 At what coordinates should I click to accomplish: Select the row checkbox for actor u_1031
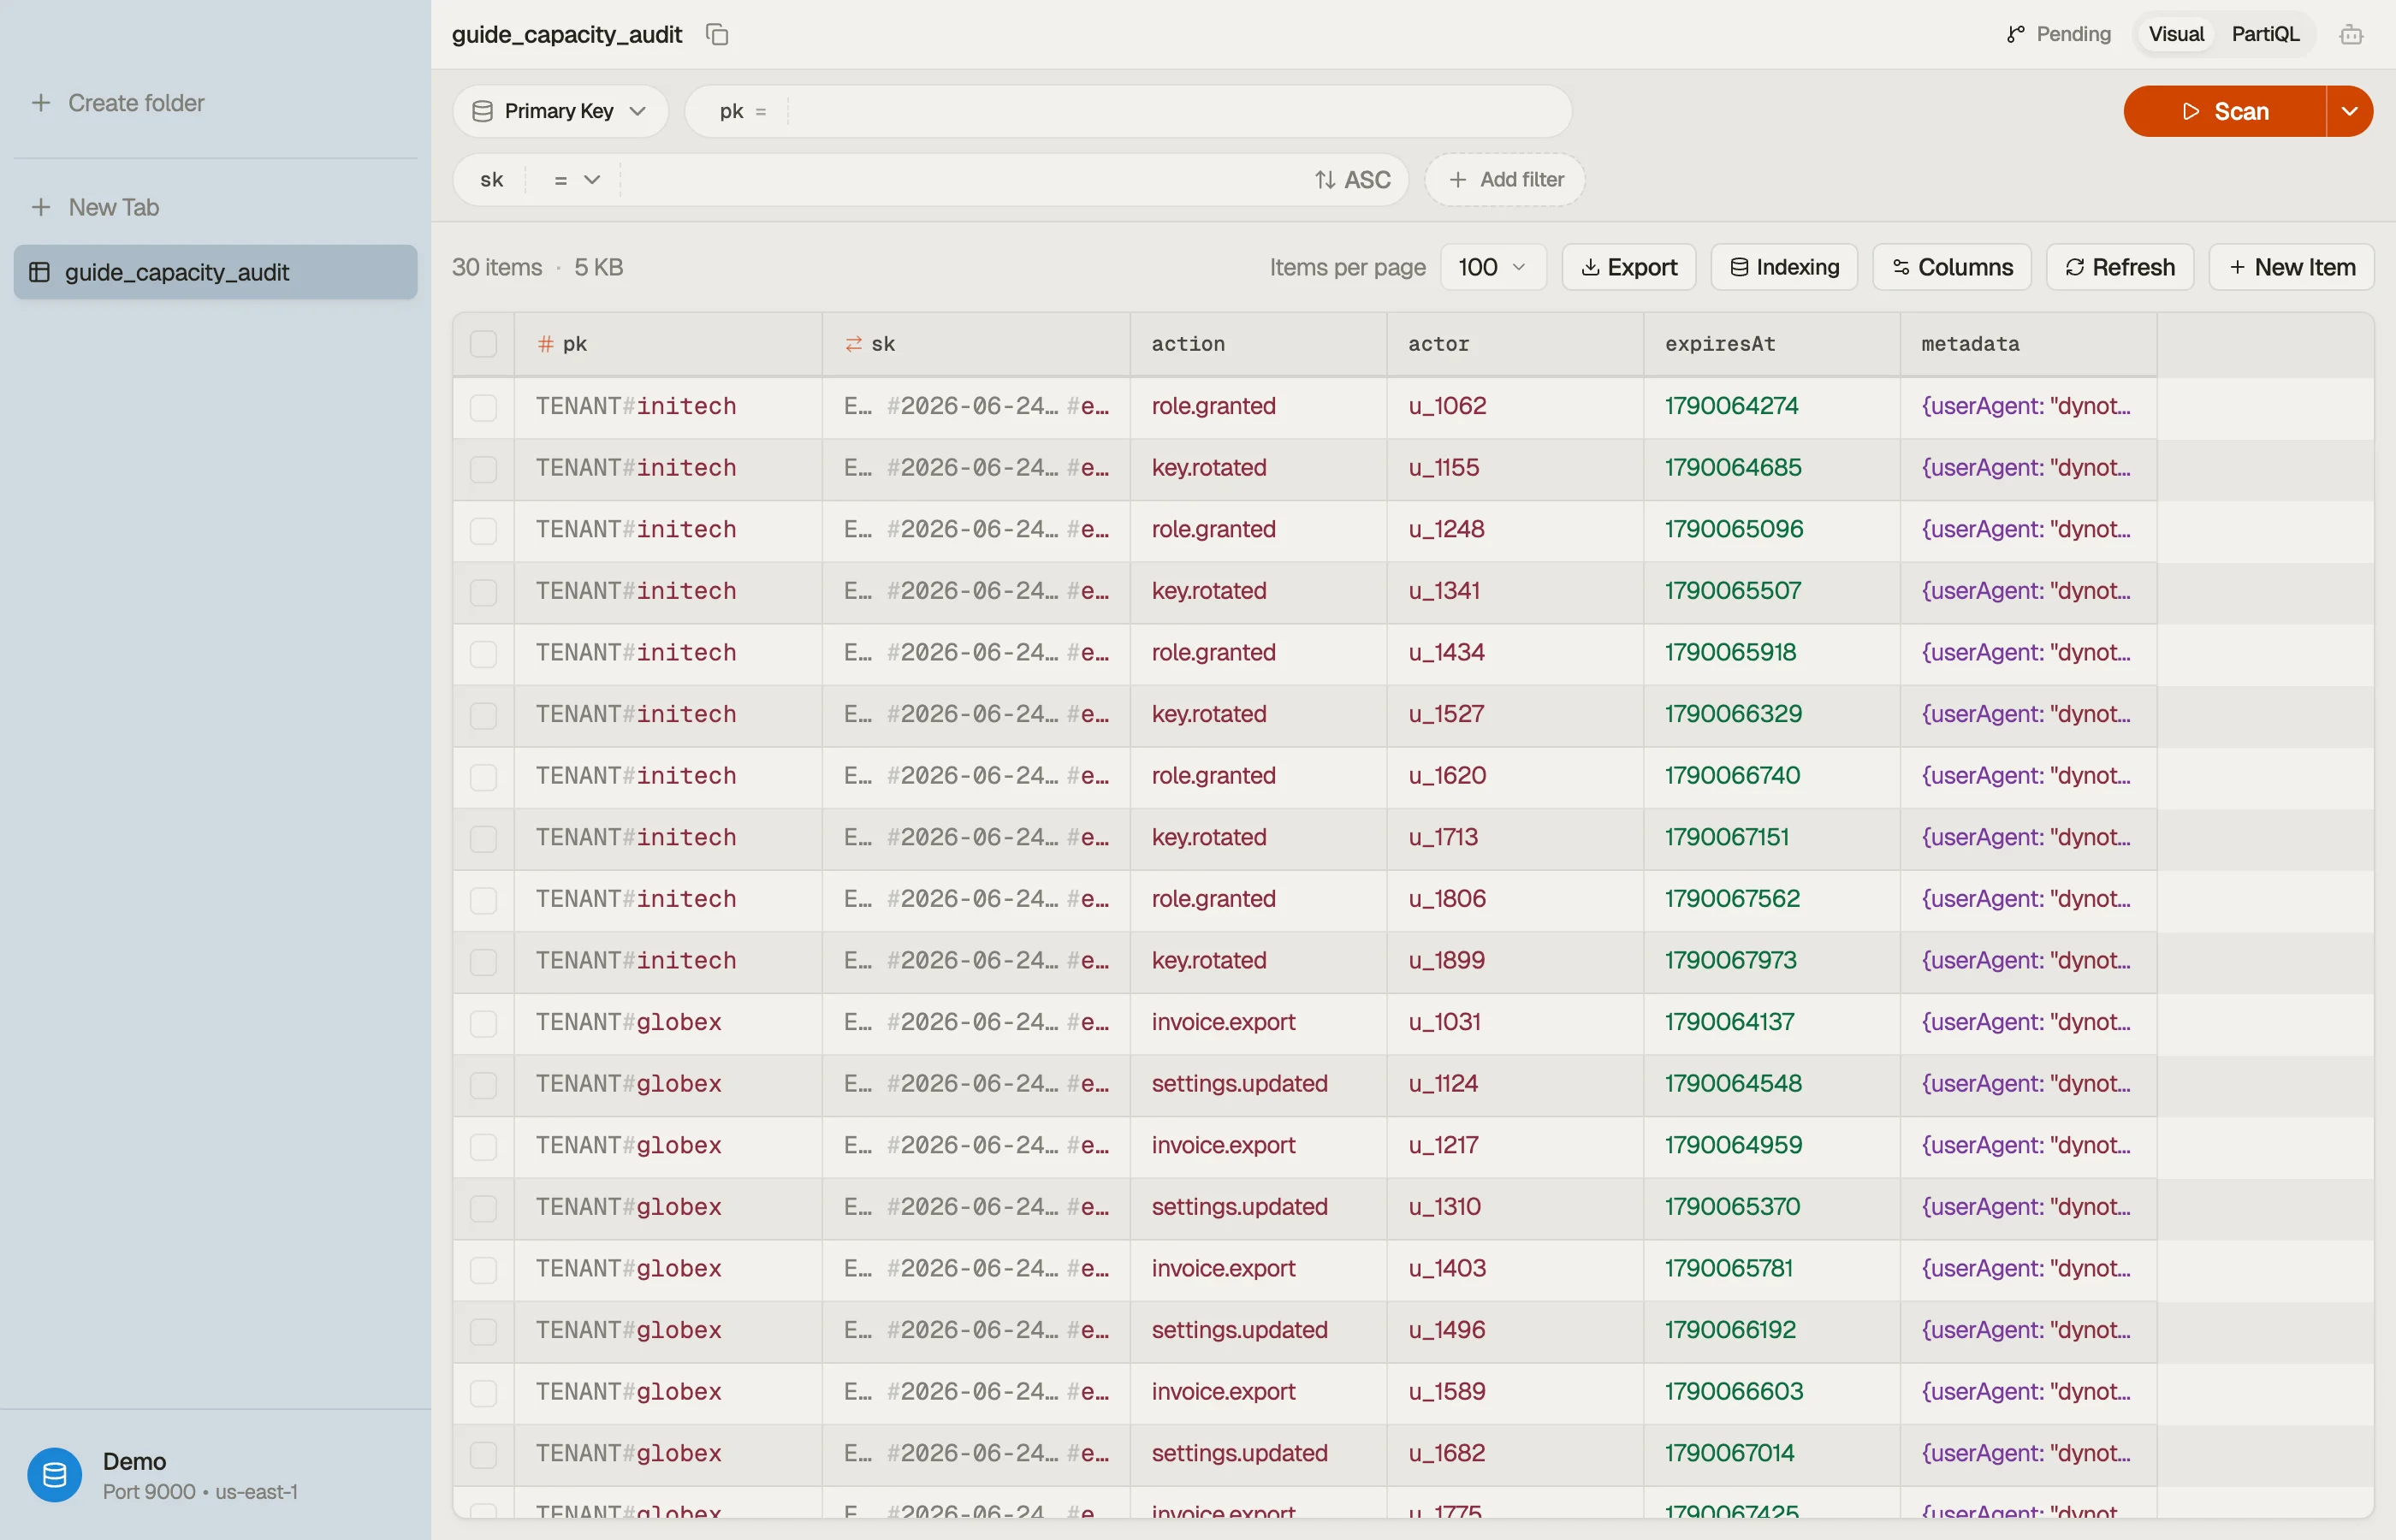coord(483,1023)
